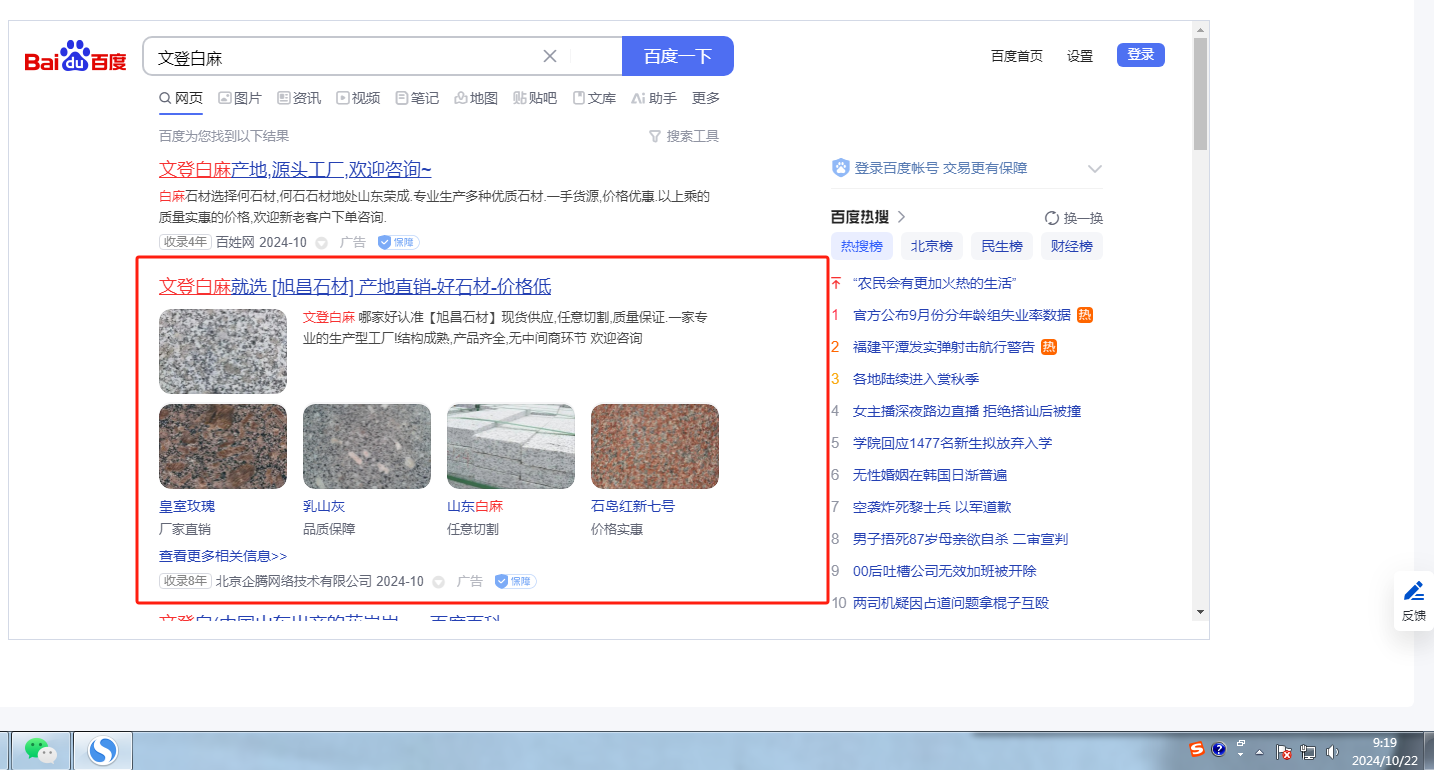Open hot search 各地陆续进入赏秋季
Viewport: 1434px width, 770px height.
(x=916, y=379)
